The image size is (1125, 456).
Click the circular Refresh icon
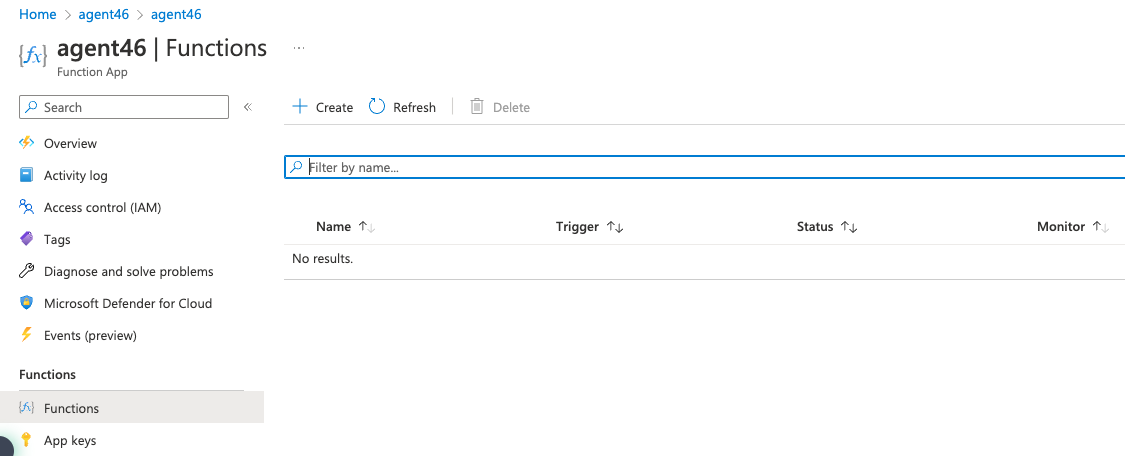click(377, 106)
